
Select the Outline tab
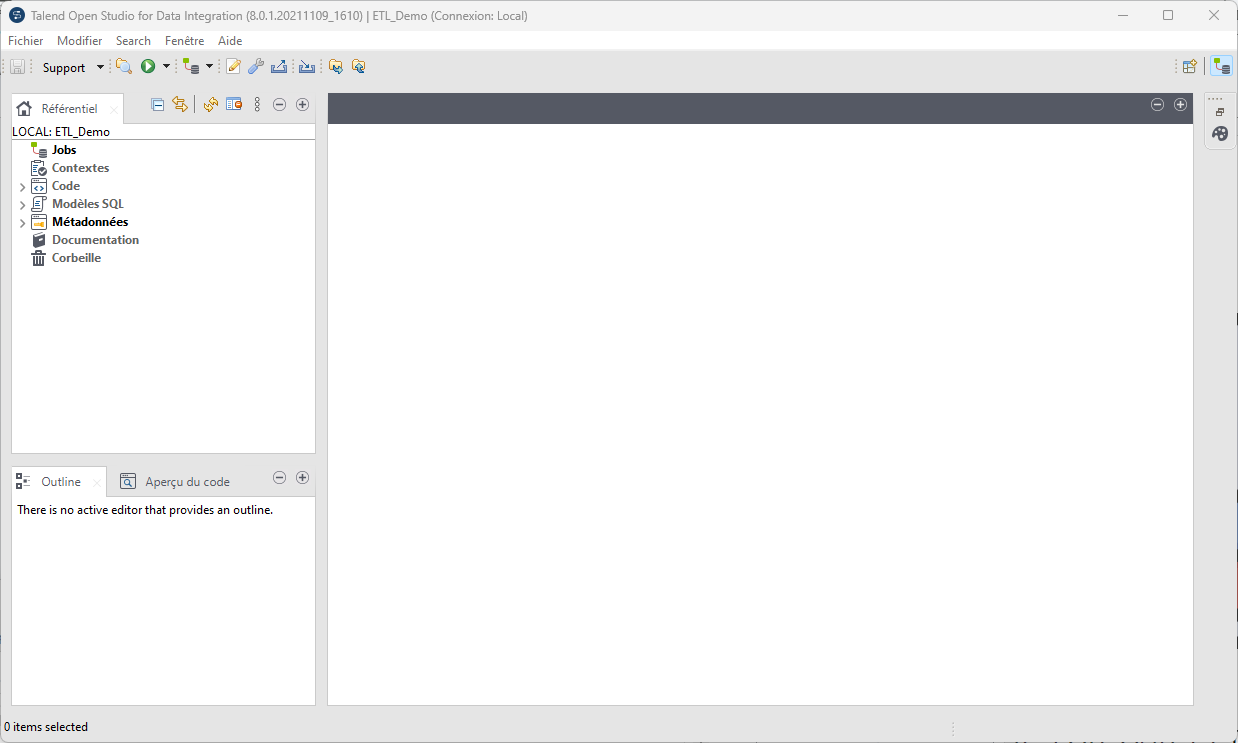coord(60,482)
